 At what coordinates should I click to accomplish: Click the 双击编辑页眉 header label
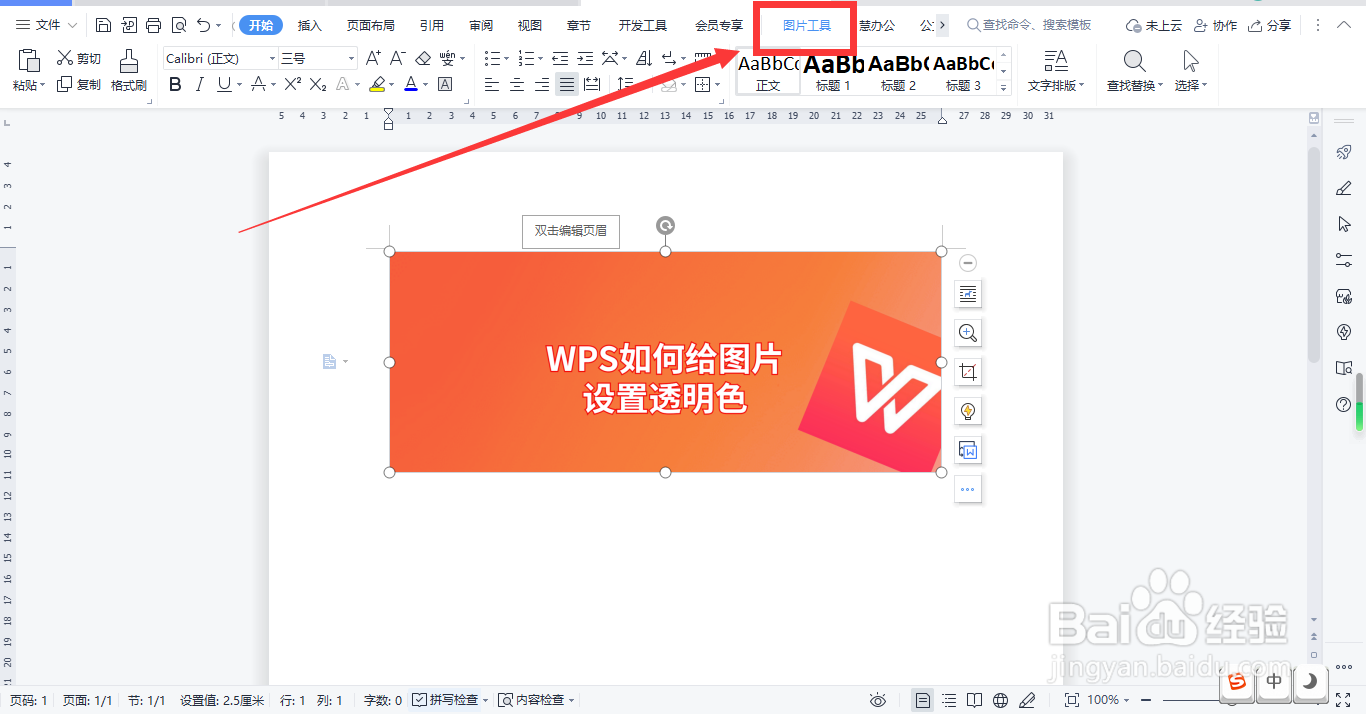(x=570, y=231)
